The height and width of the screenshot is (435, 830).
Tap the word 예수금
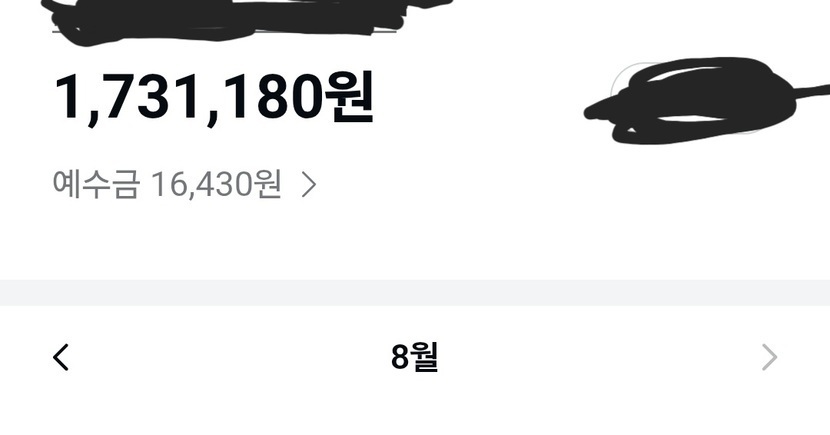point(96,185)
